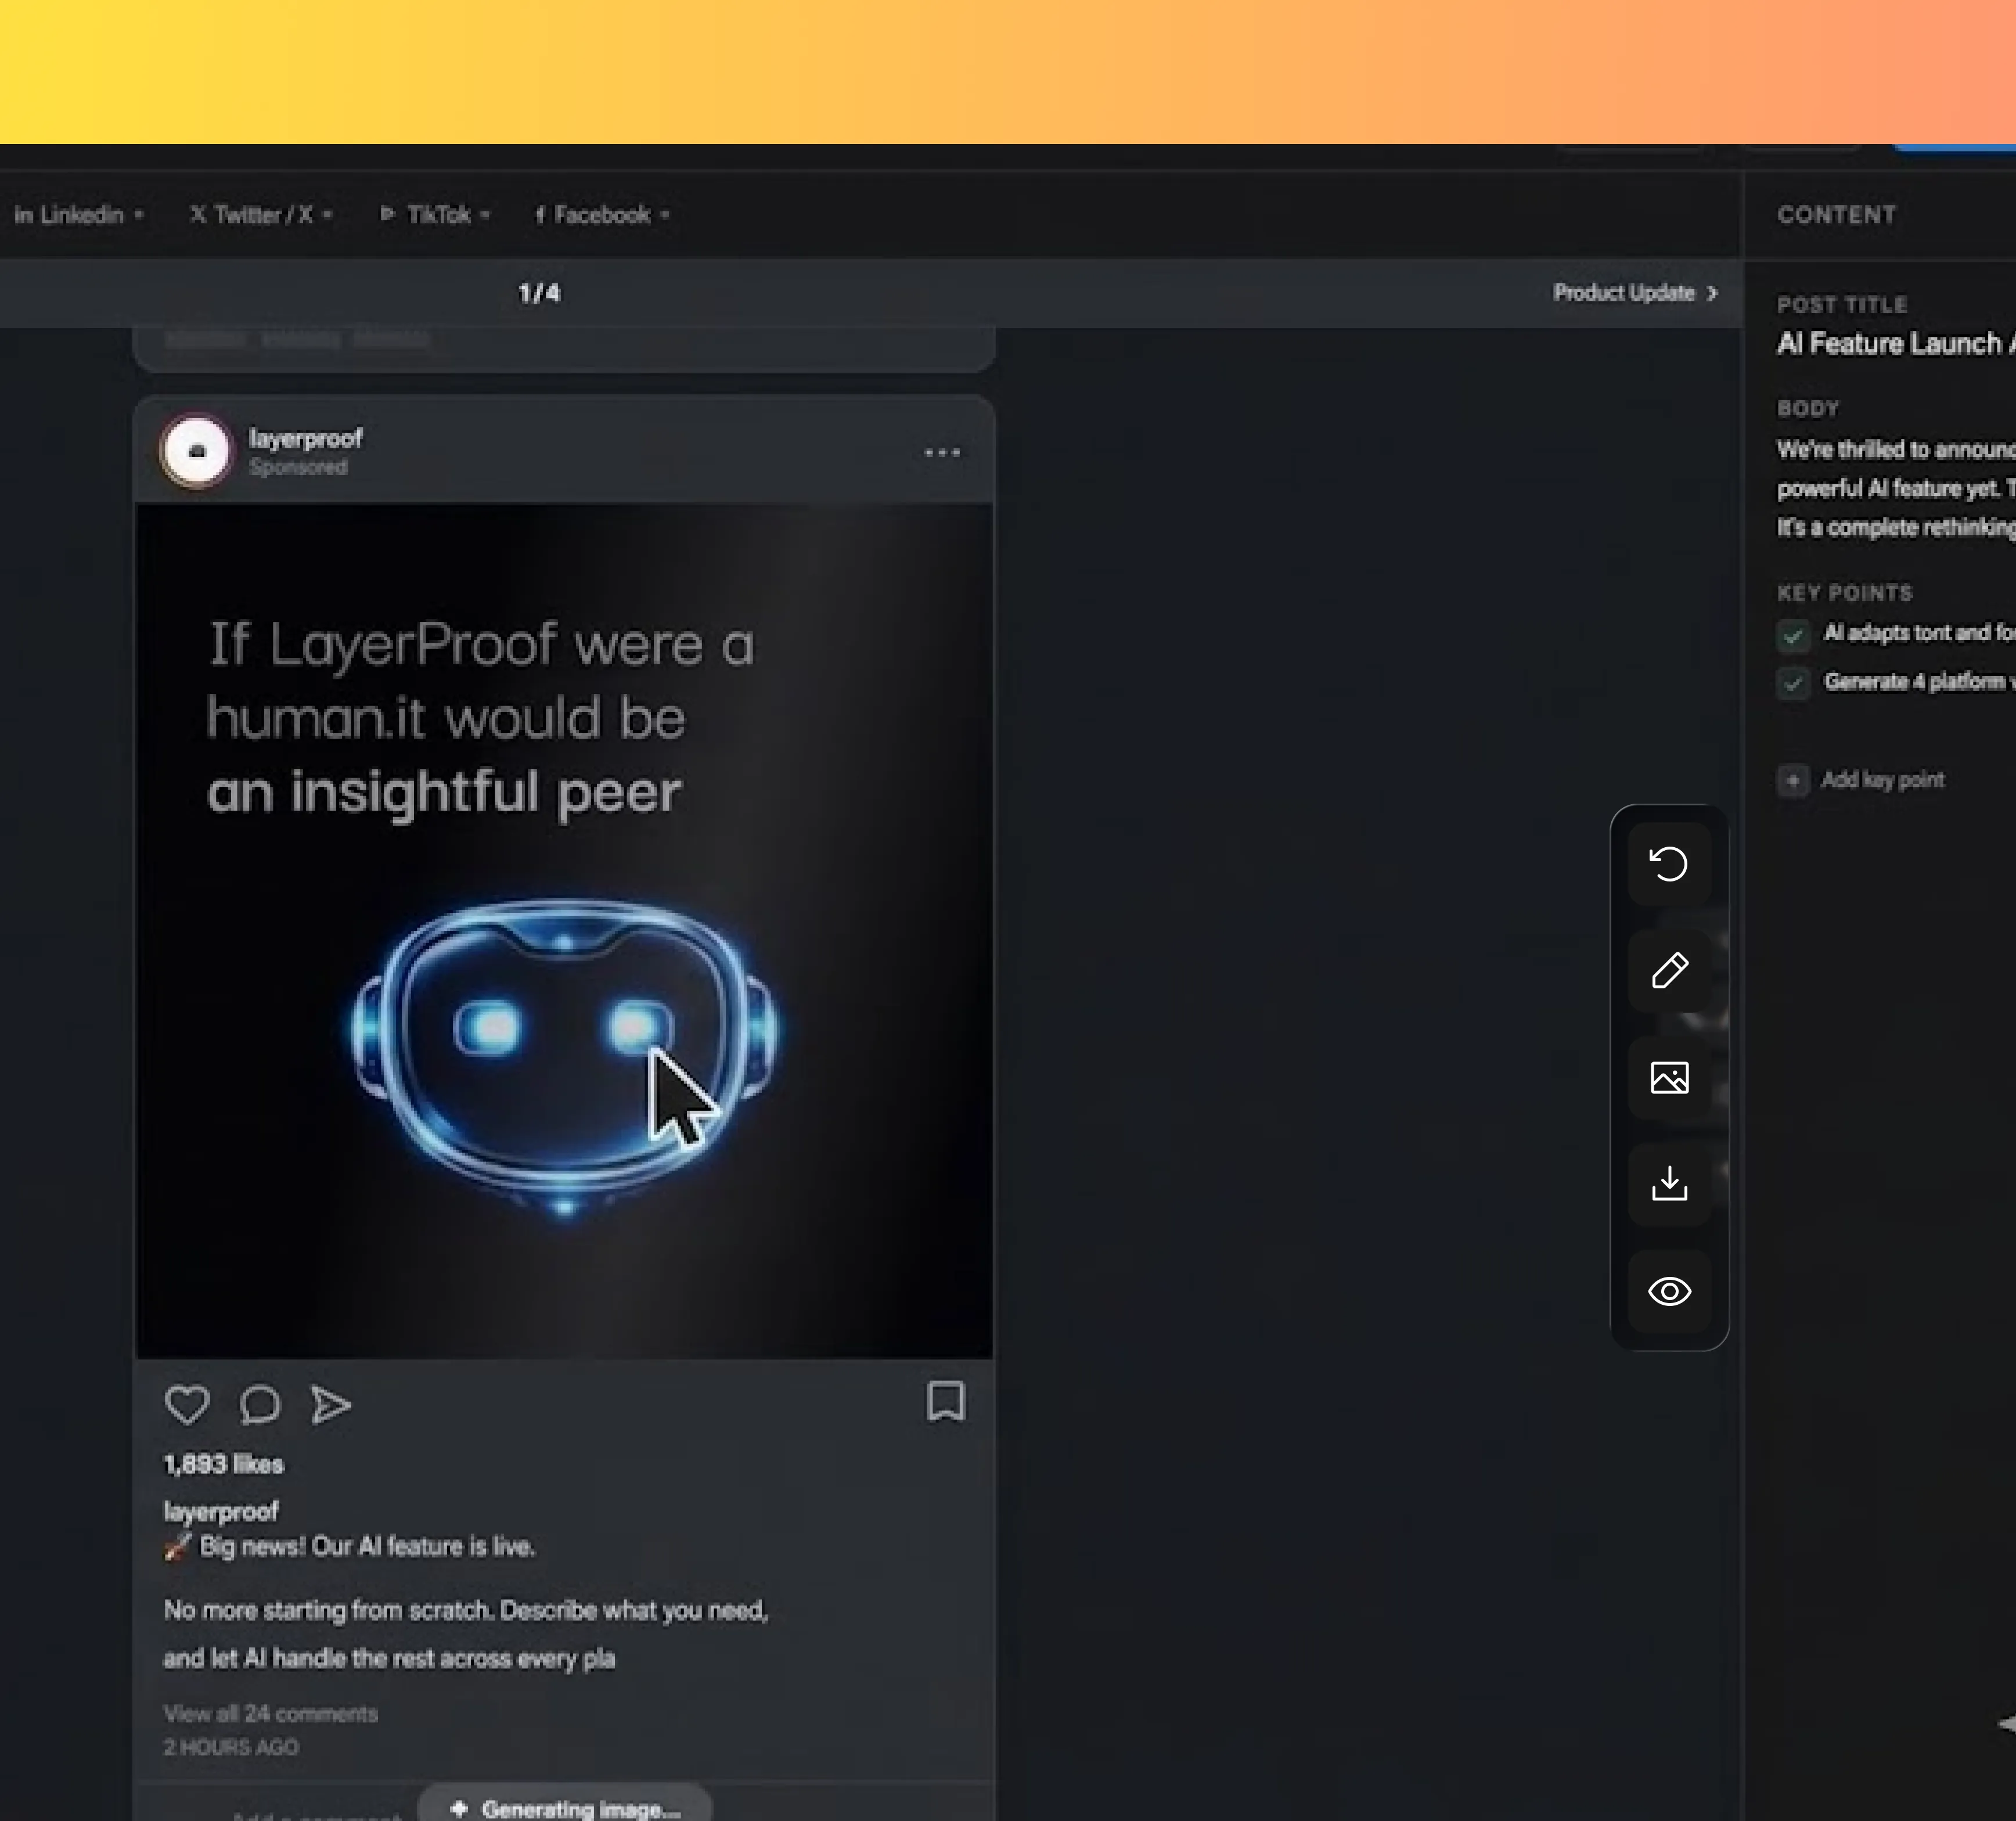
Task: Click the share paper-plane icon
Action: (331, 1404)
